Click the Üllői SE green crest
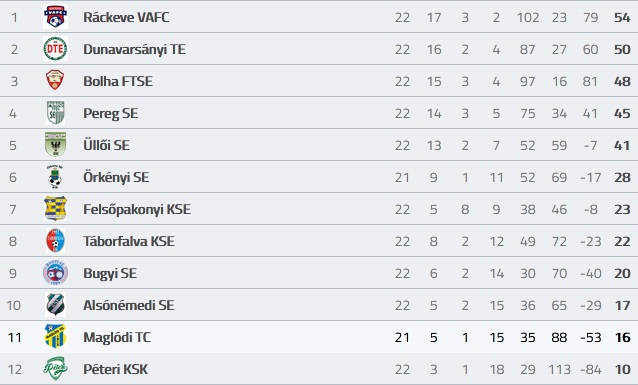The height and width of the screenshot is (385, 638). pos(55,144)
